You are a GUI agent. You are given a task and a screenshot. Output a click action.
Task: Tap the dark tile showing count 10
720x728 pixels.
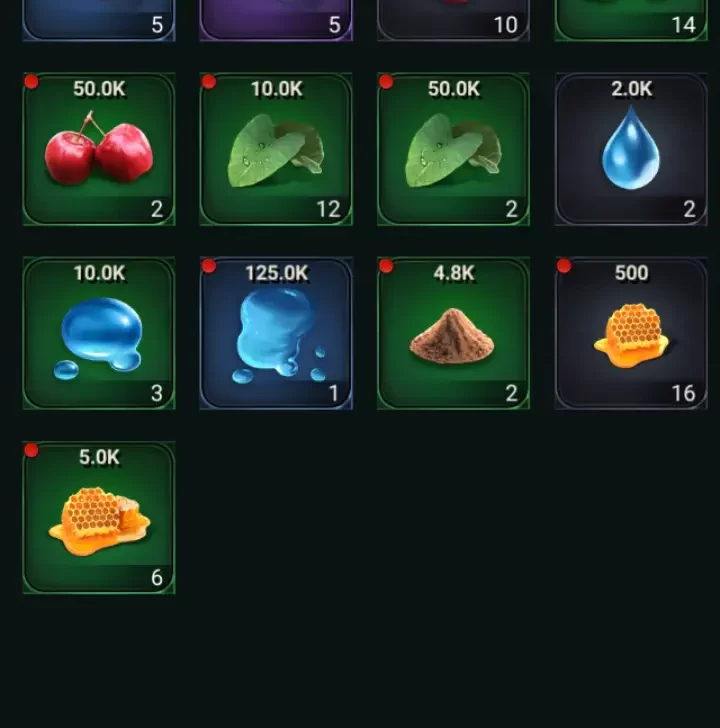[x=454, y=20]
